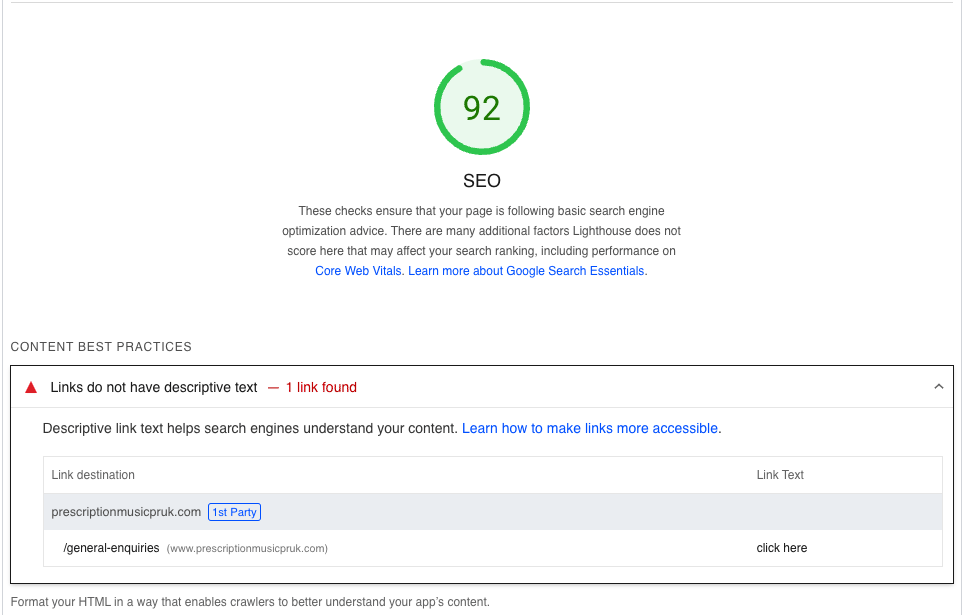Click the CONTENT BEST PRACTICES section heading

click(x=101, y=347)
